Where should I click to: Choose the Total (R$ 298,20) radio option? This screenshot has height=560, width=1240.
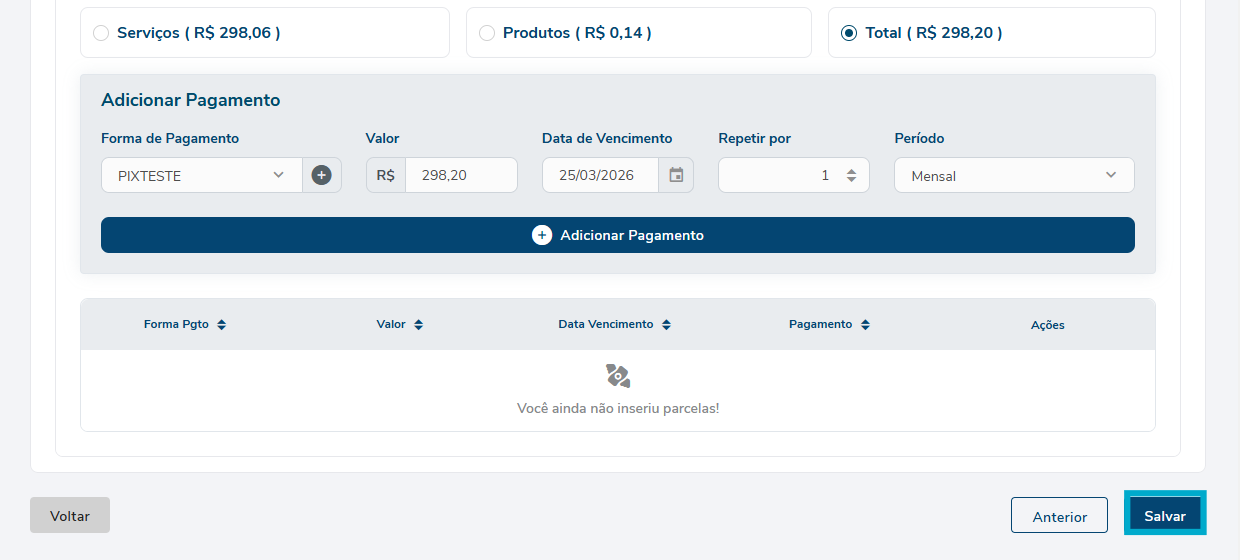point(849,33)
